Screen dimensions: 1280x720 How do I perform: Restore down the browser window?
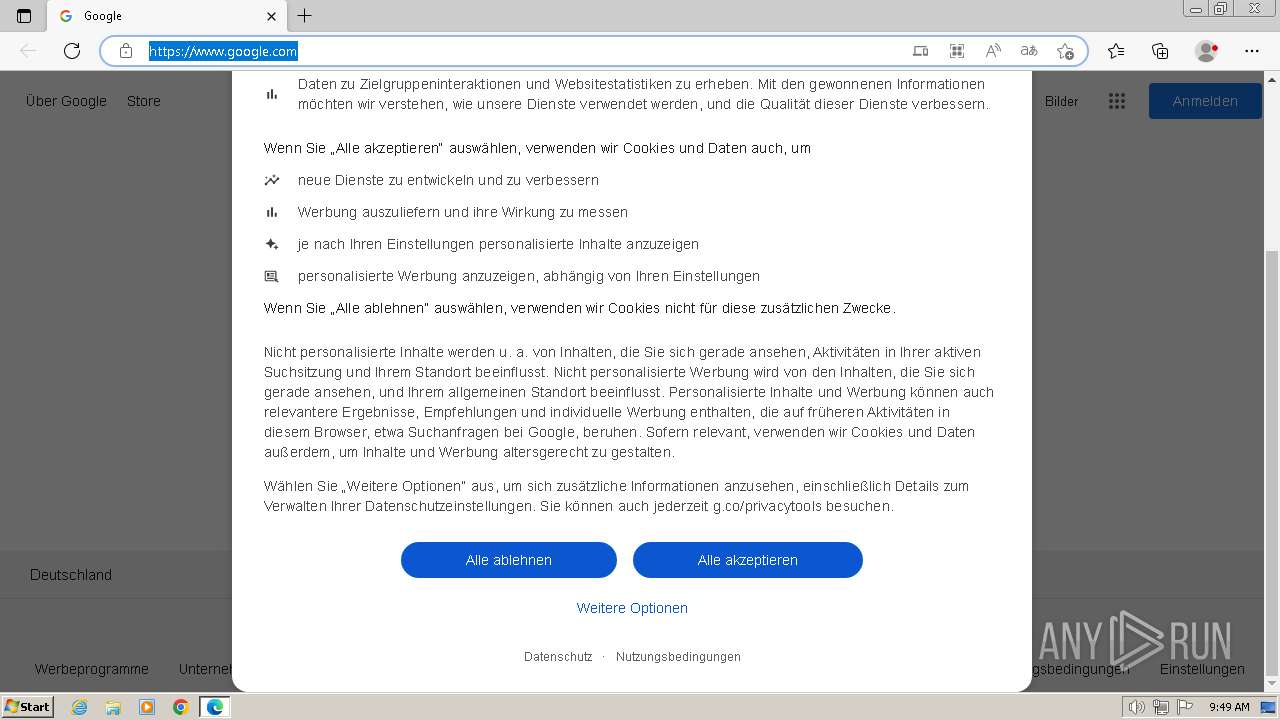1221,8
